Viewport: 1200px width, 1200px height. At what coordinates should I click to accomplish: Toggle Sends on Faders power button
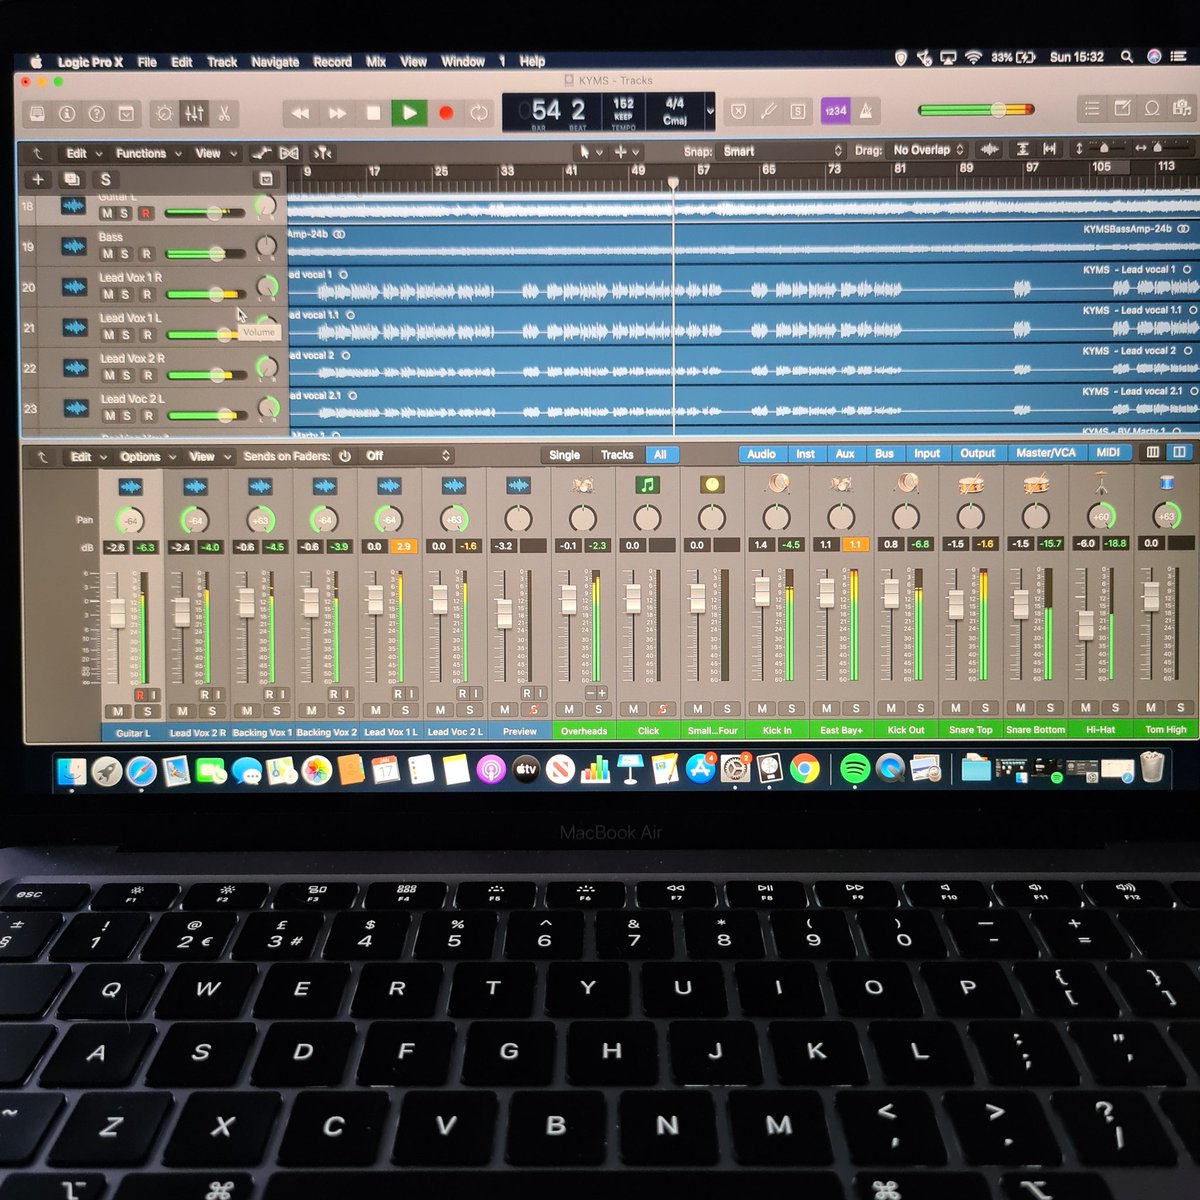(345, 456)
